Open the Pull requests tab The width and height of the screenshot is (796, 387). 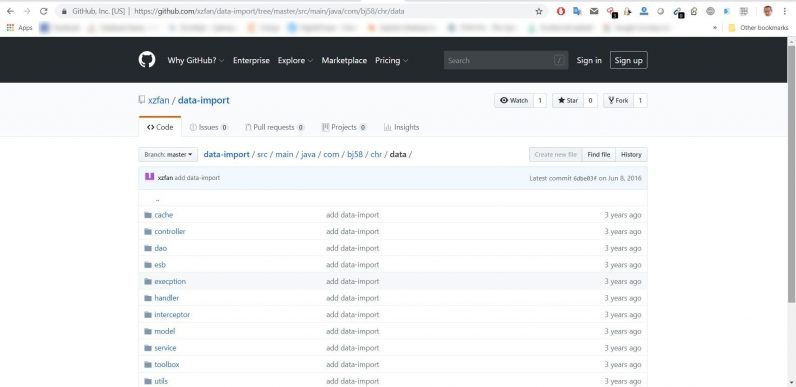[x=275, y=127]
